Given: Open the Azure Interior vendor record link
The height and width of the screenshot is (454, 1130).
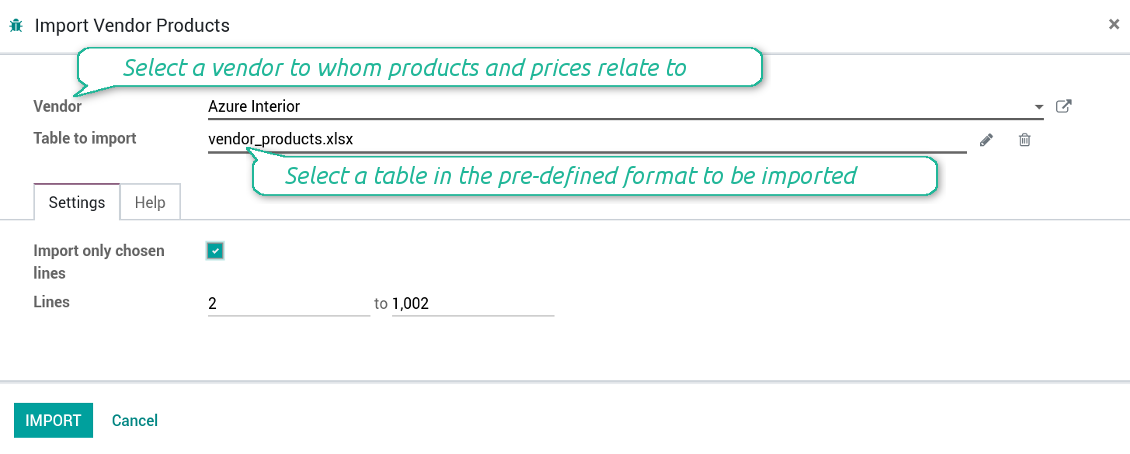Looking at the screenshot, I should coord(1064,106).
